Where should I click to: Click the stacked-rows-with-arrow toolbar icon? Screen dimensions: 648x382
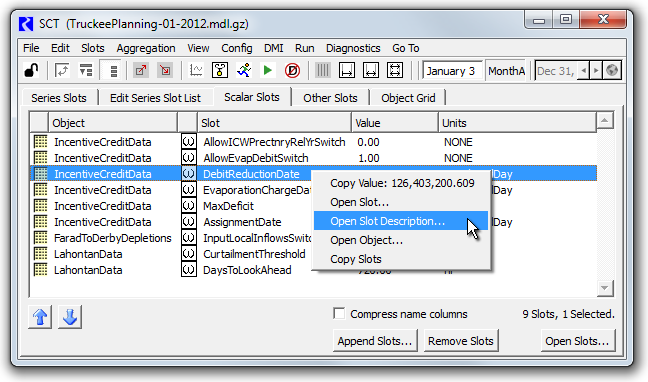click(x=86, y=70)
